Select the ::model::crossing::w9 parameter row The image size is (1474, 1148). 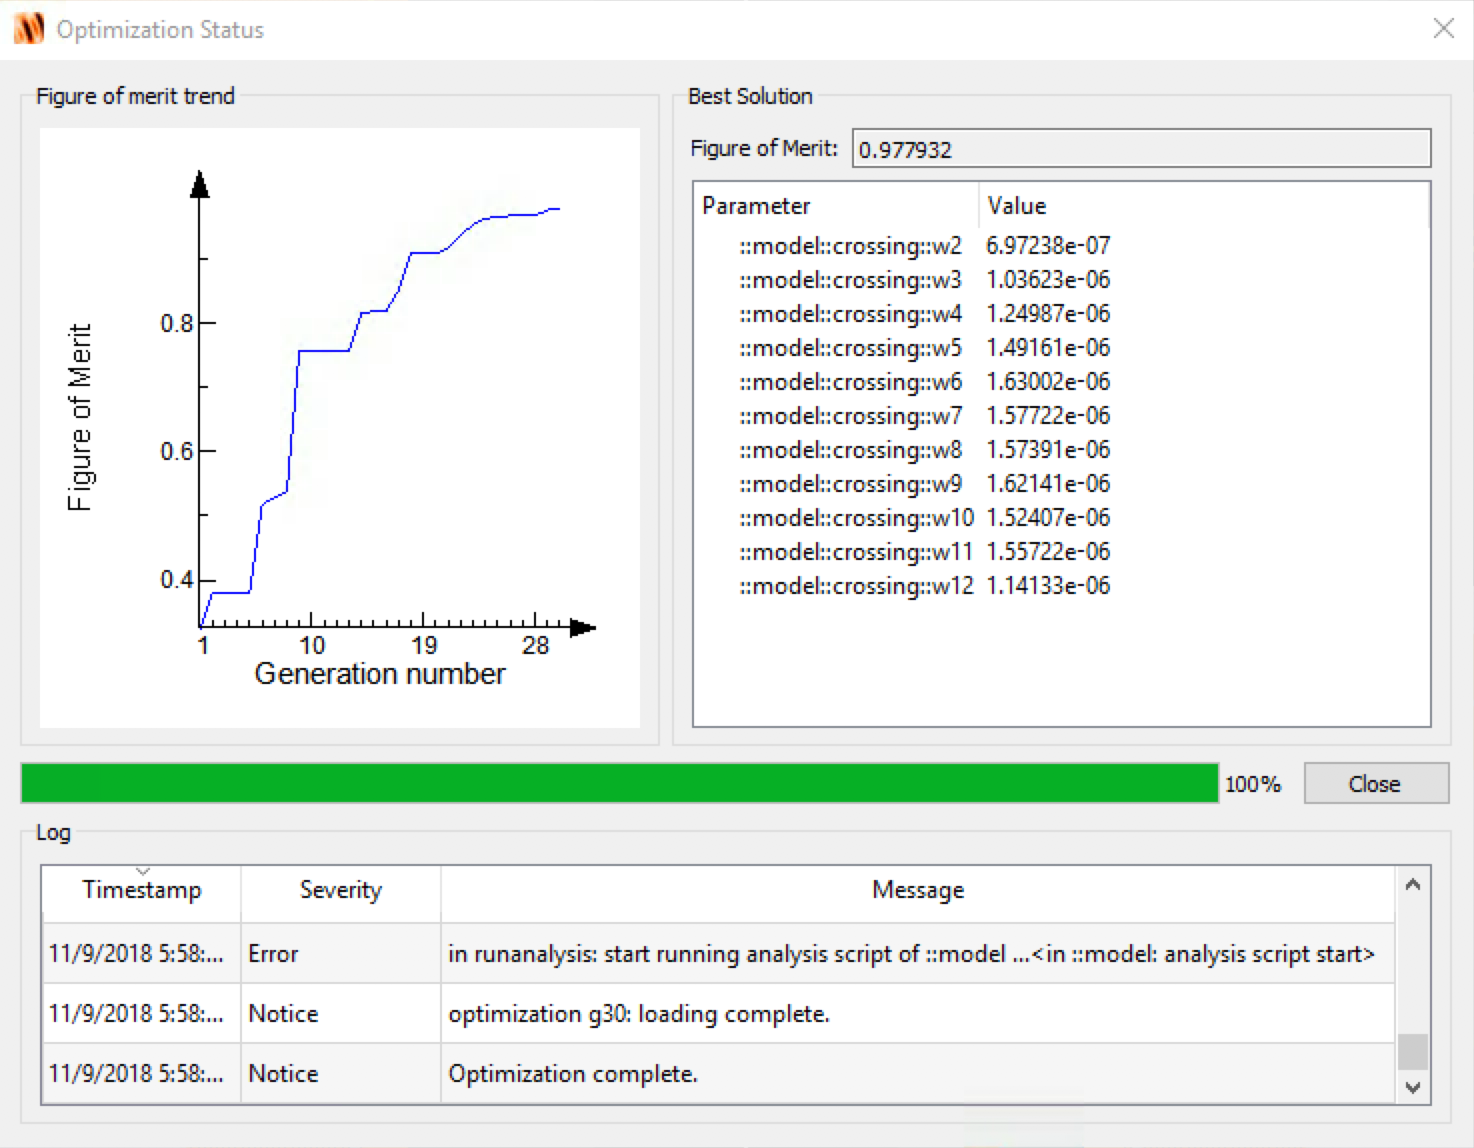point(850,484)
